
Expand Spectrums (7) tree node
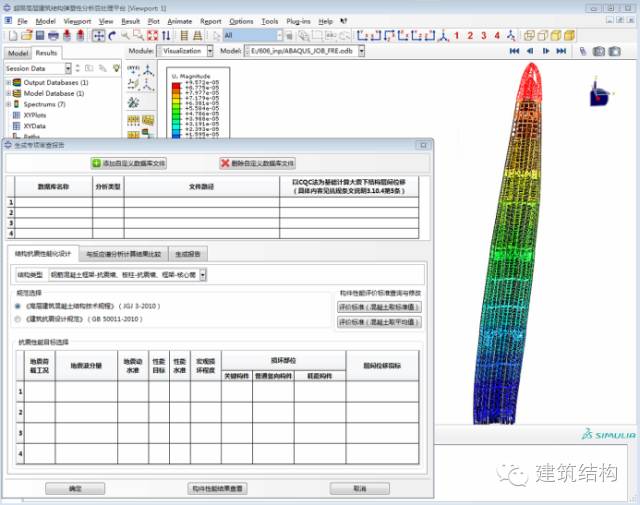coord(9,104)
